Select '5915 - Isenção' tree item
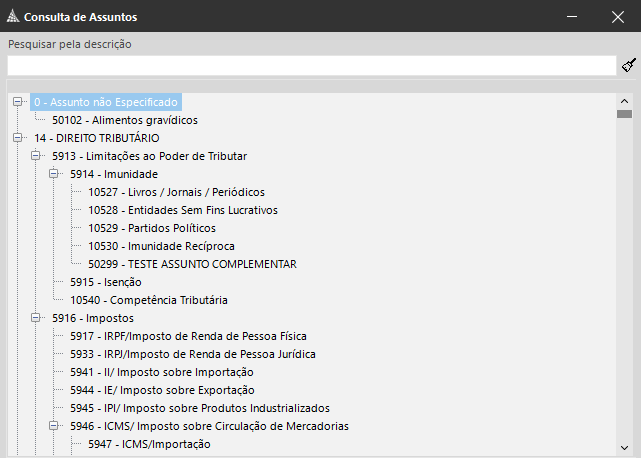The height and width of the screenshot is (458, 641). [x=105, y=282]
